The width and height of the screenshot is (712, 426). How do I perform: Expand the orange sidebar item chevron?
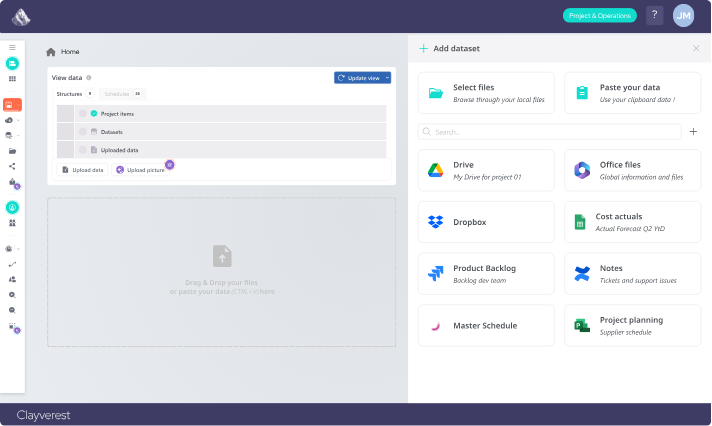(x=19, y=104)
